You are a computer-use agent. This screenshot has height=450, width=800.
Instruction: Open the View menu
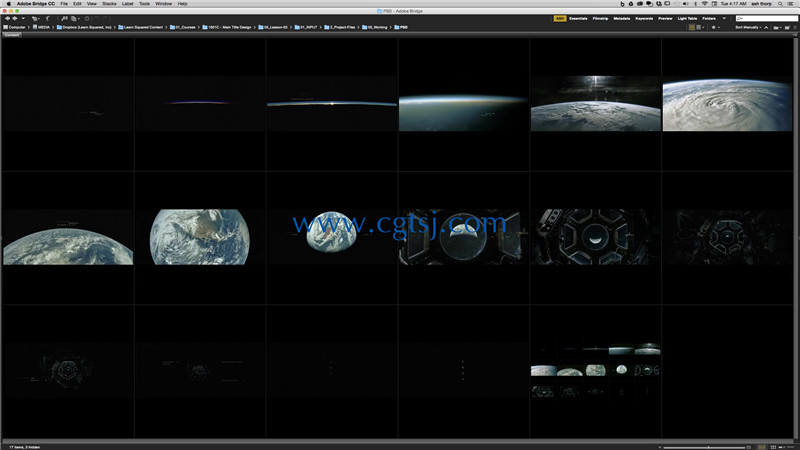91,4
